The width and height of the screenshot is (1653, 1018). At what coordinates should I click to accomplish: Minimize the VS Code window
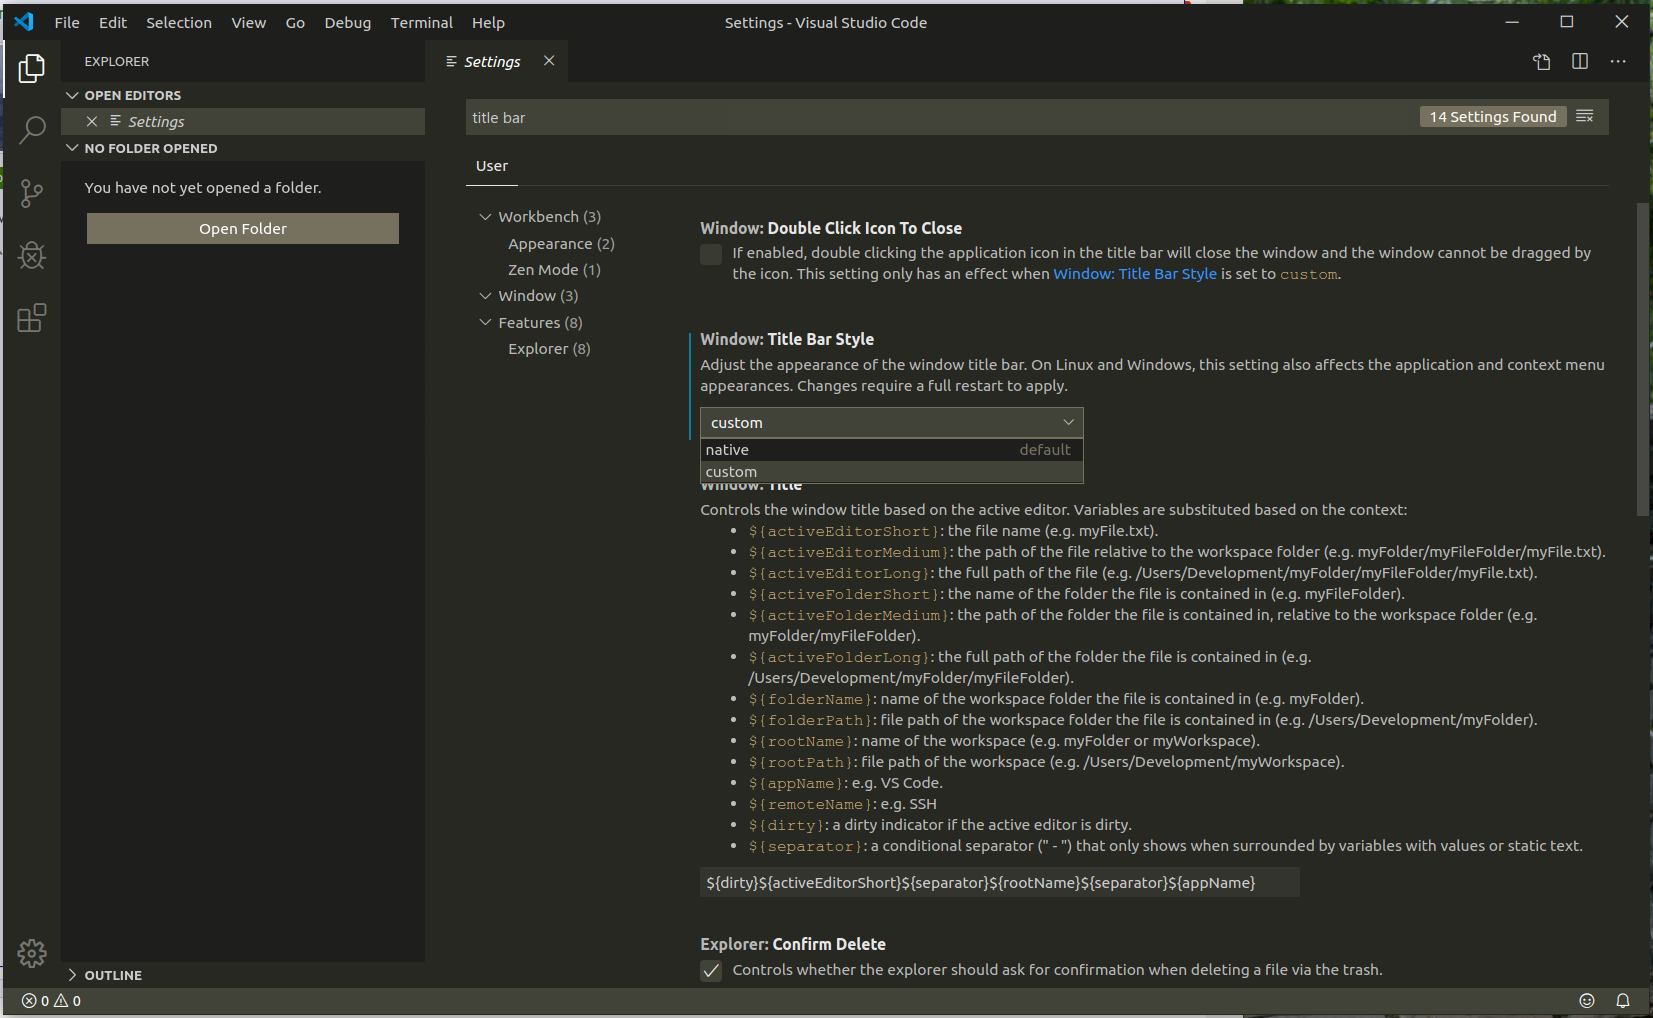coord(1512,22)
